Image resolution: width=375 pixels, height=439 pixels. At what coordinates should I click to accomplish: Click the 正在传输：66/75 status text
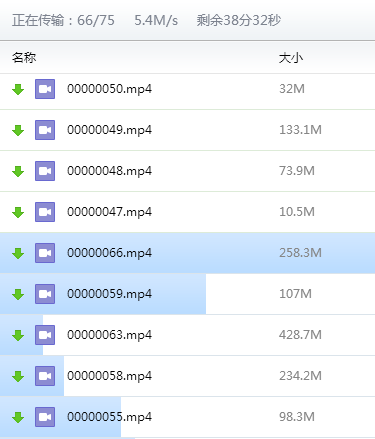(63, 20)
